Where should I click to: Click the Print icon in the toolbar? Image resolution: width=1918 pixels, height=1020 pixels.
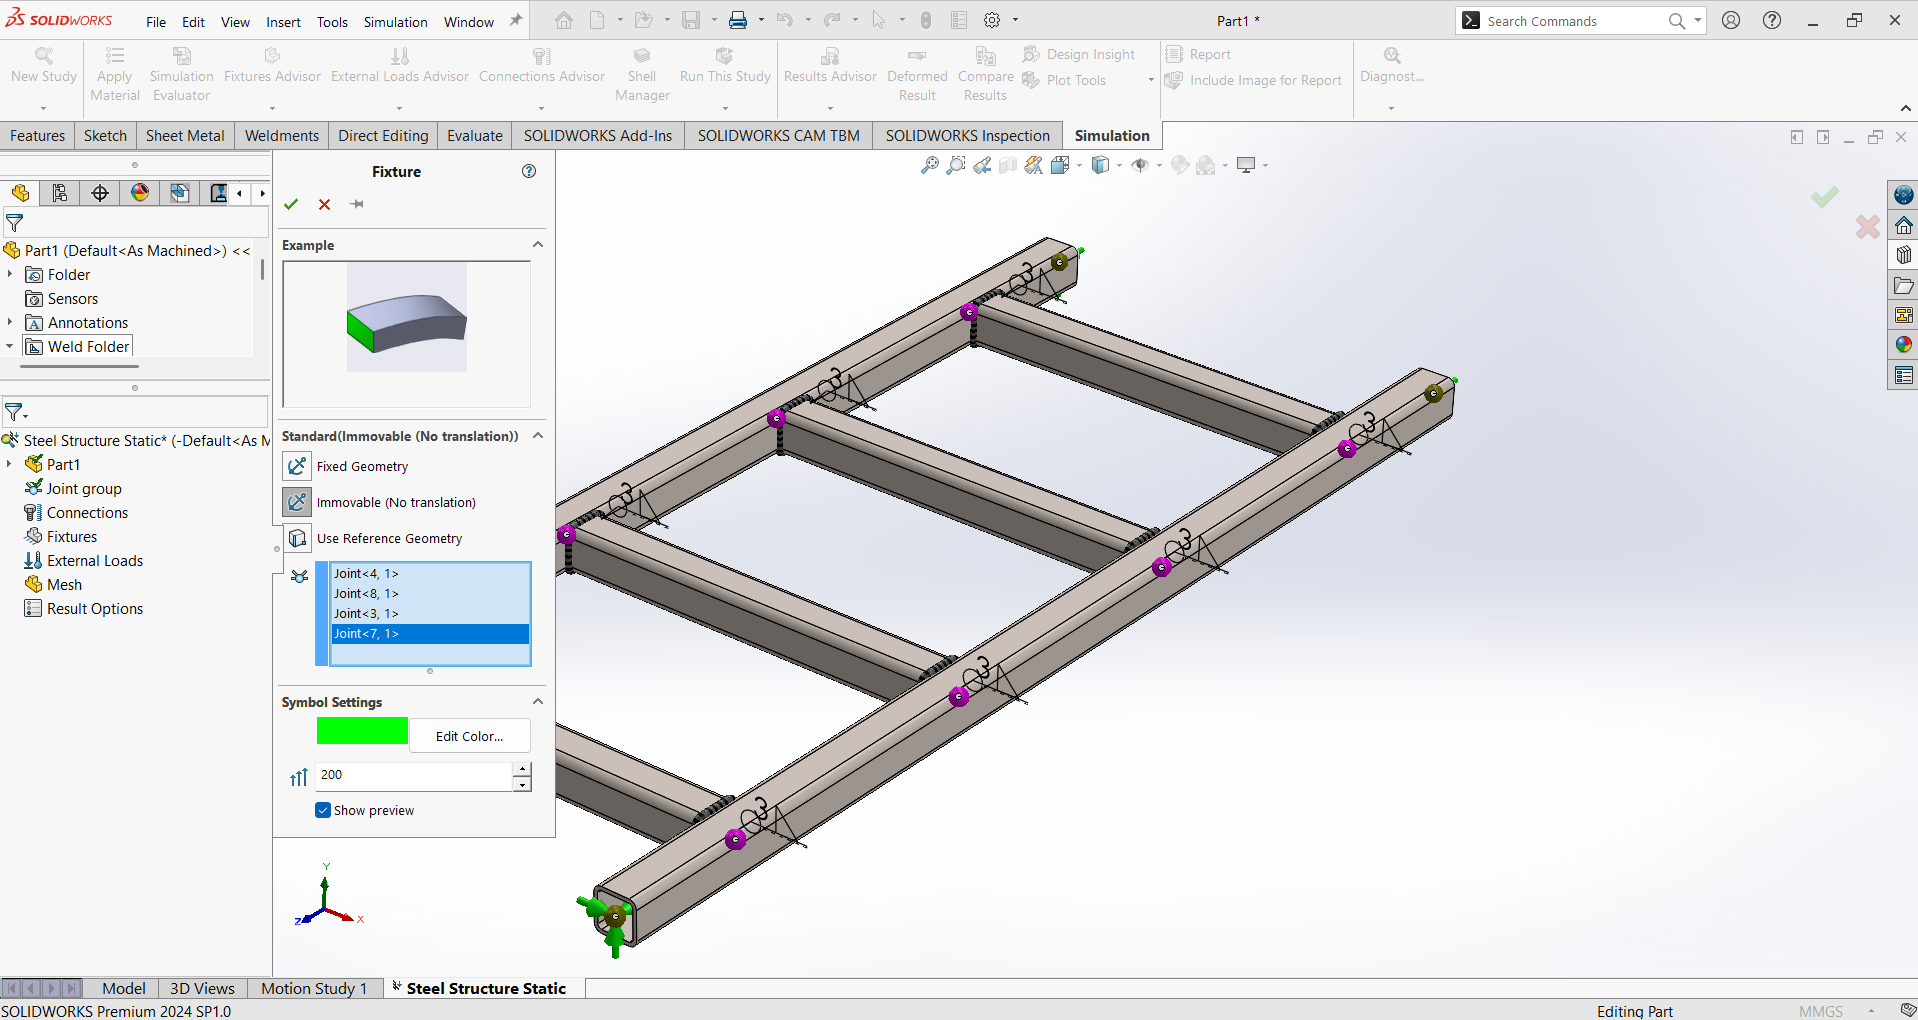[x=738, y=20]
